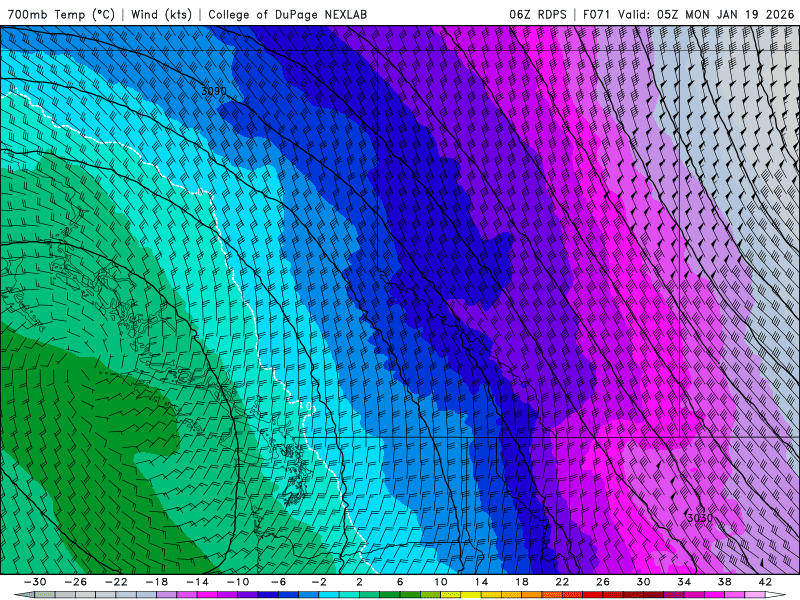Click the cyan swatch under -2

329,595
